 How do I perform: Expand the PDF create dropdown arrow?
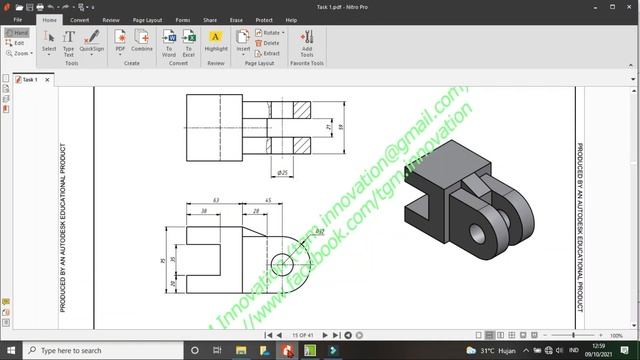pos(120,55)
